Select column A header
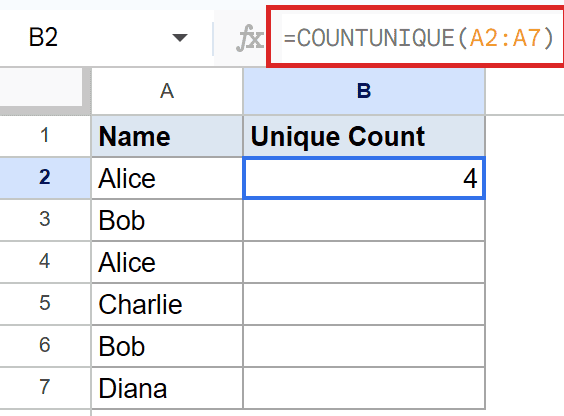The image size is (564, 416). point(167,91)
